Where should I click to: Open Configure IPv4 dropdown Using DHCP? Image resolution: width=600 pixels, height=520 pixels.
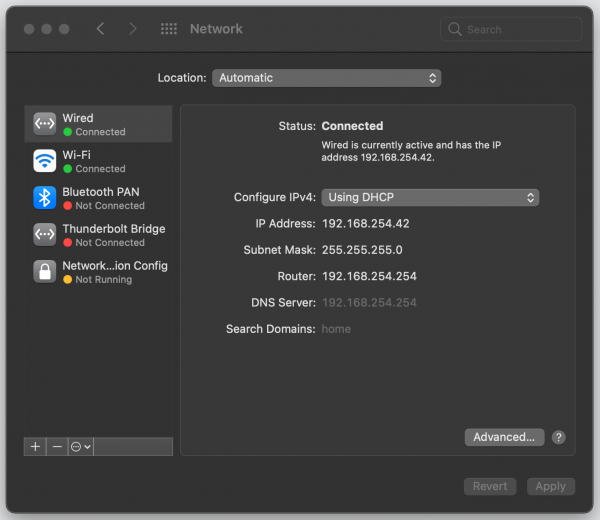(x=430, y=197)
